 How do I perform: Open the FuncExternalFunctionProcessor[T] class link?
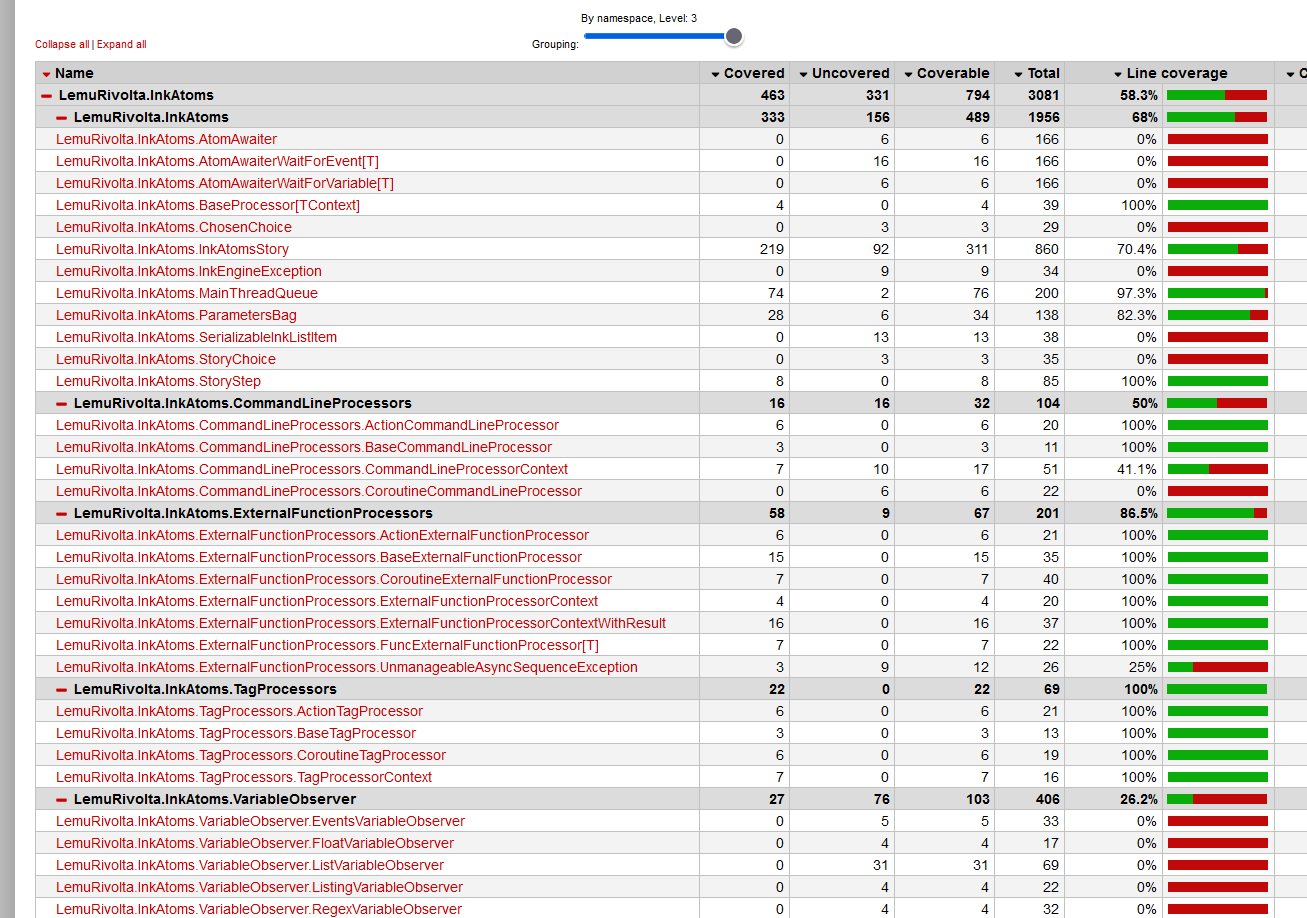(x=327, y=645)
